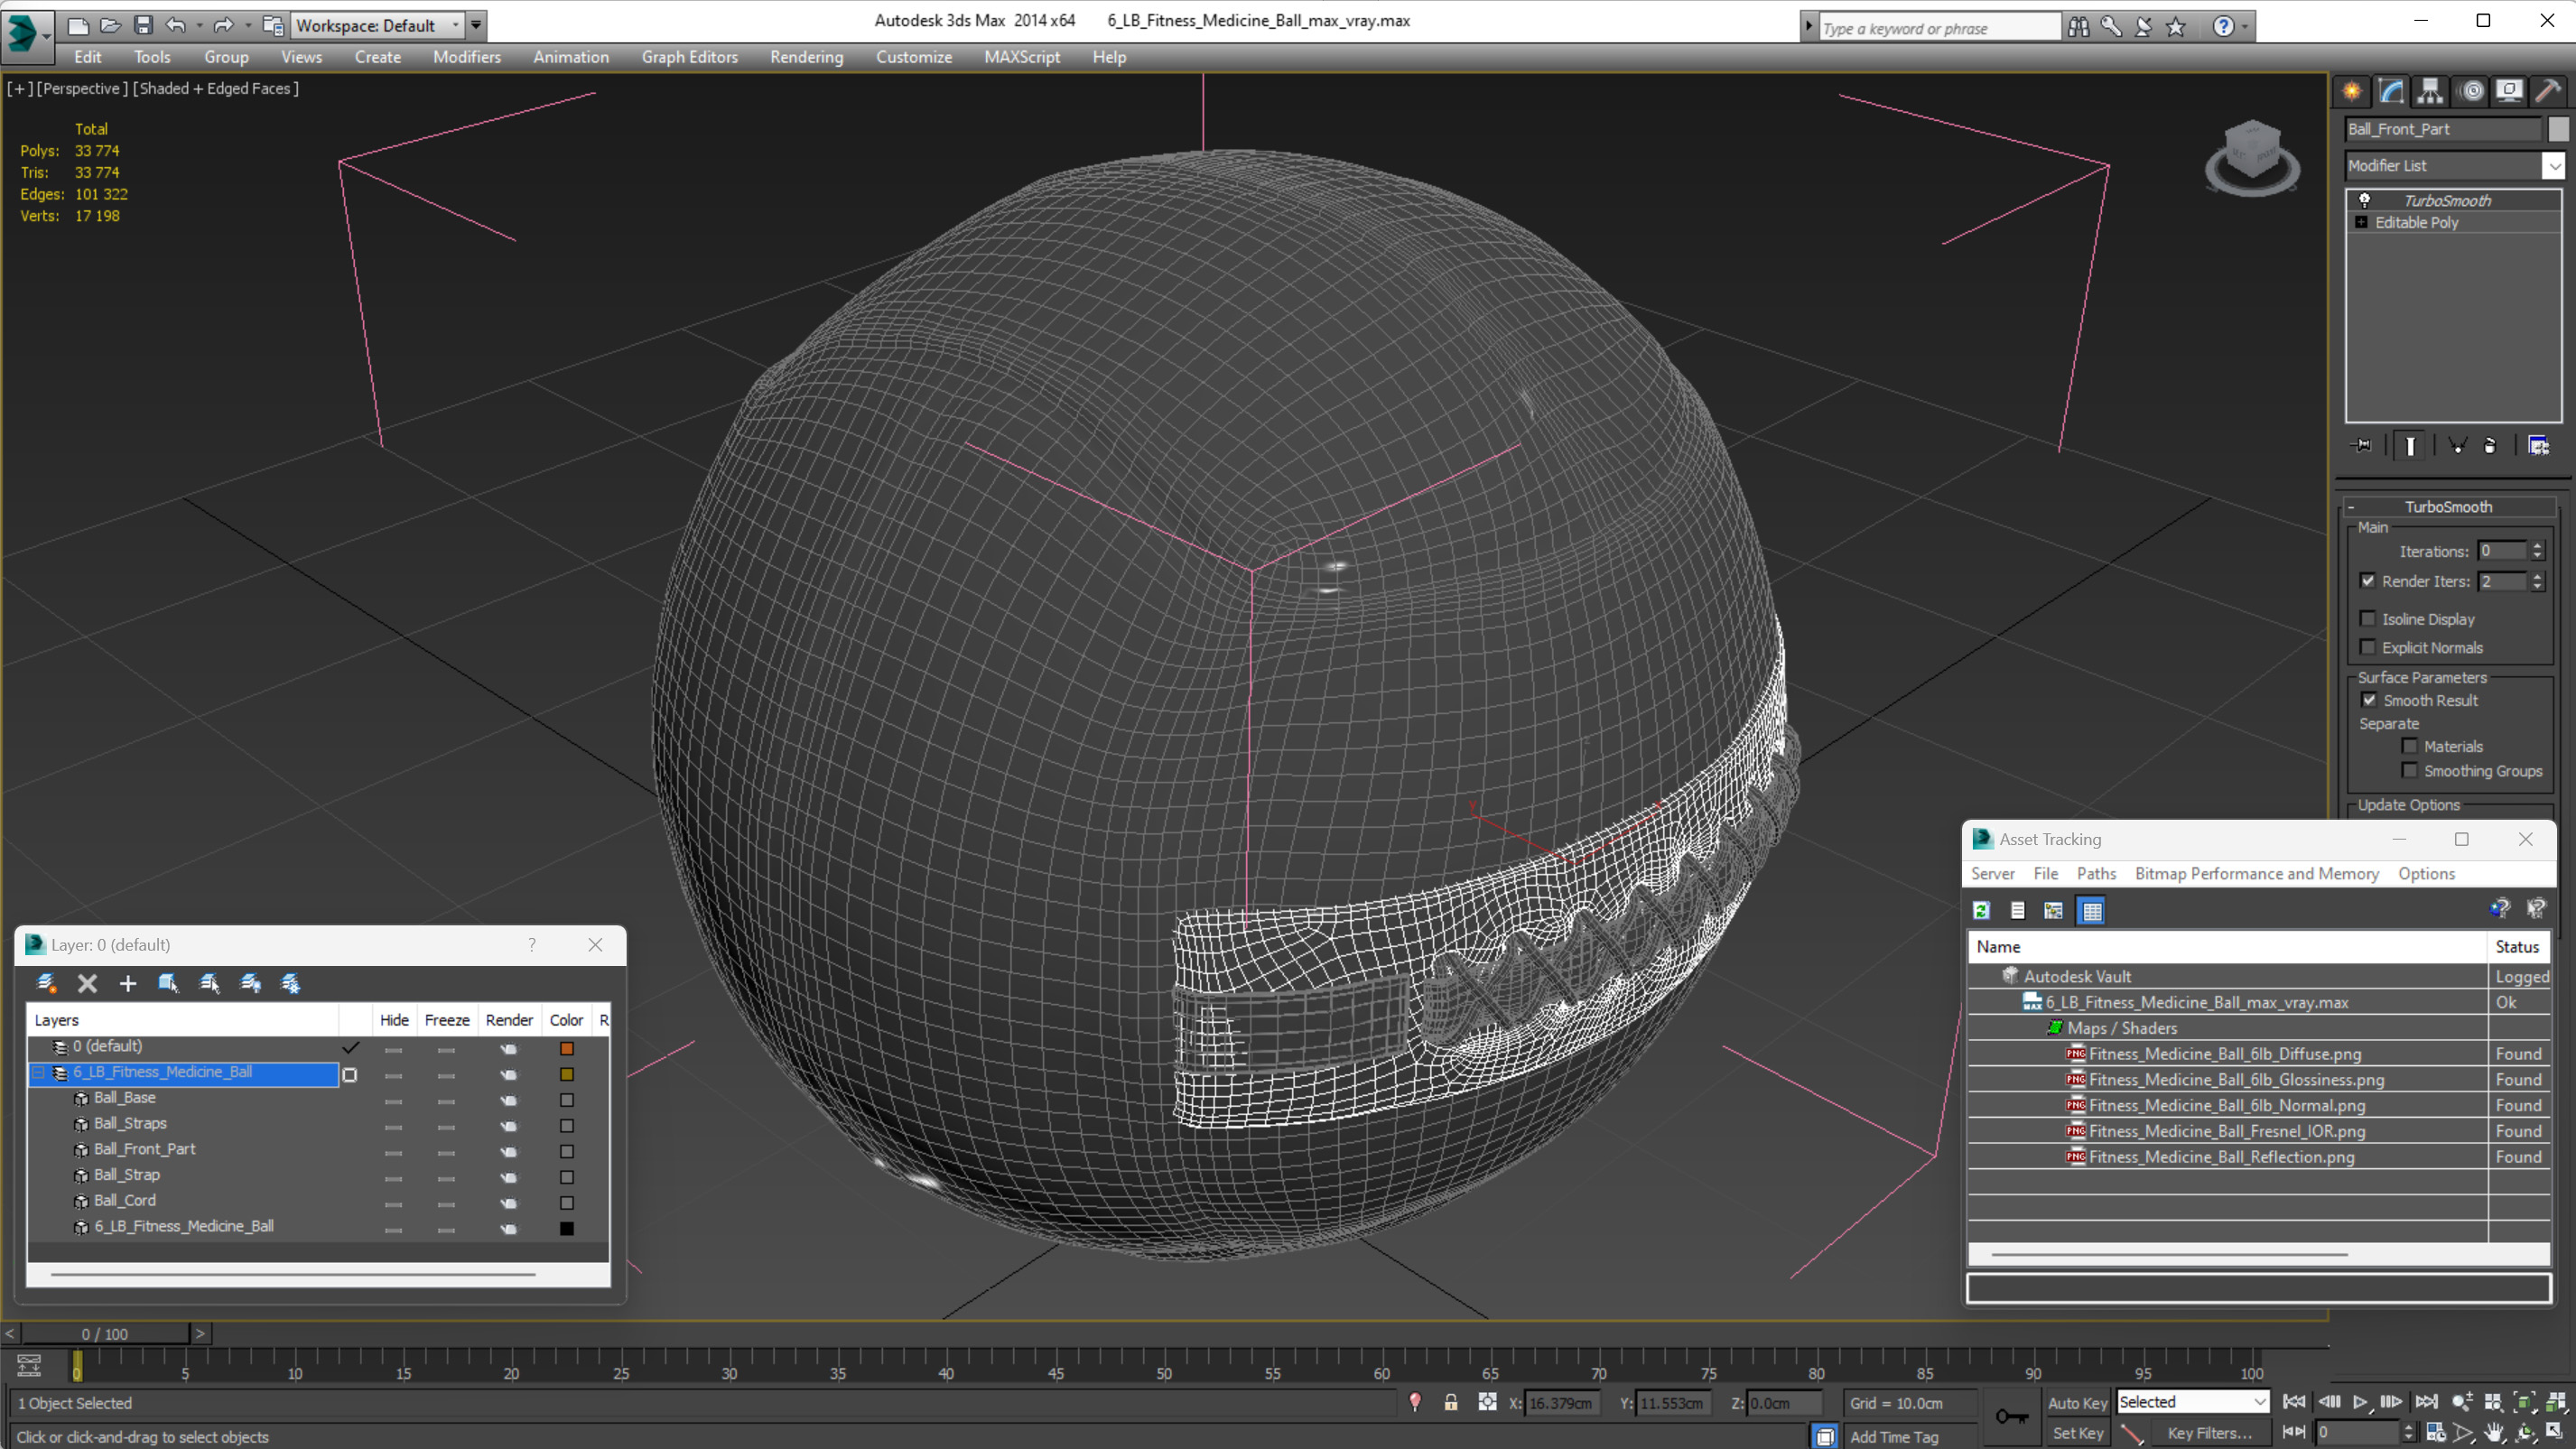Check Separate by Smoothing Groups checkbox

point(2410,770)
